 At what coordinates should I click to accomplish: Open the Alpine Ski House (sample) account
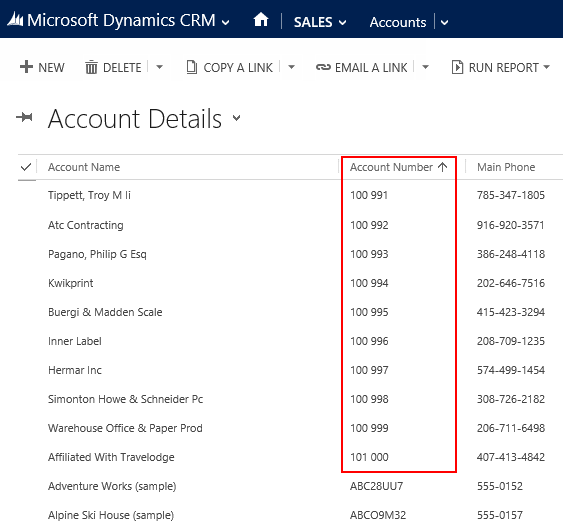click(111, 515)
